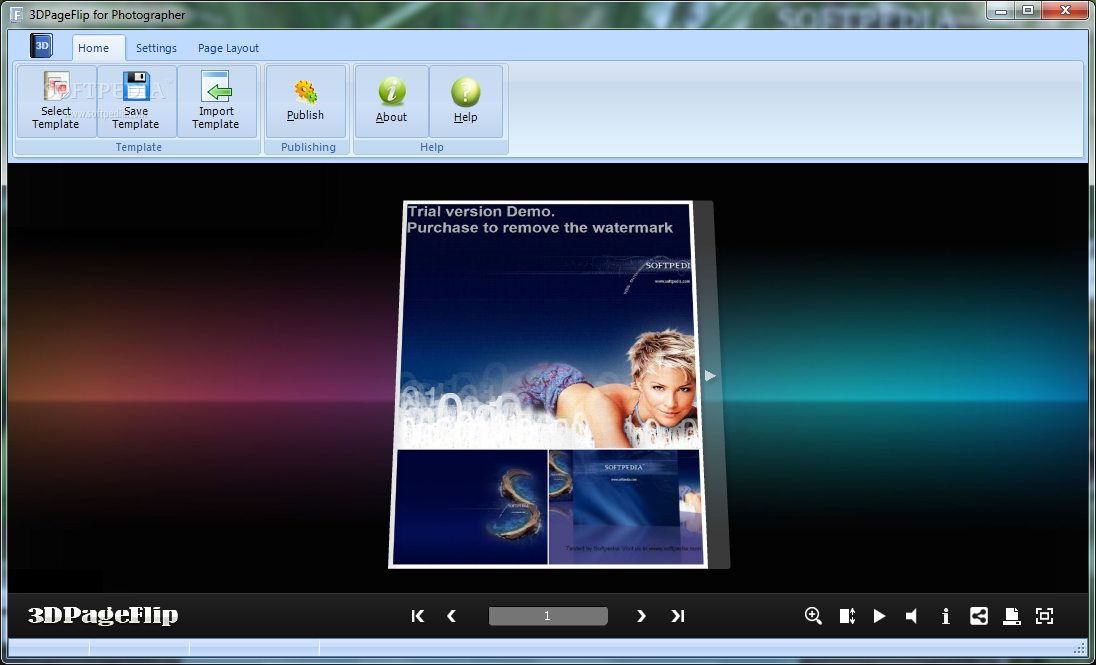Open the Settings tab
The height and width of the screenshot is (665, 1096).
[x=156, y=48]
